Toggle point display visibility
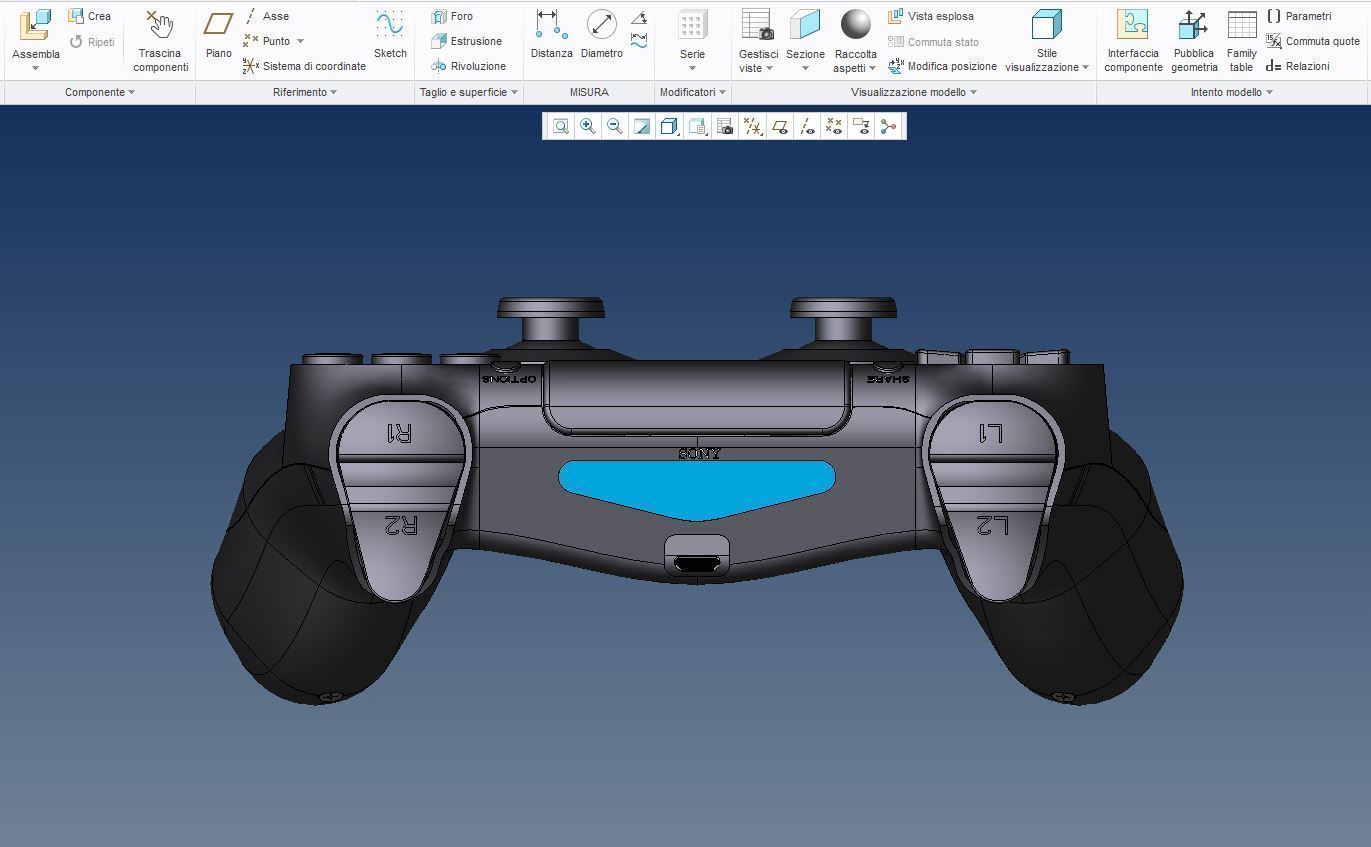 click(x=834, y=126)
